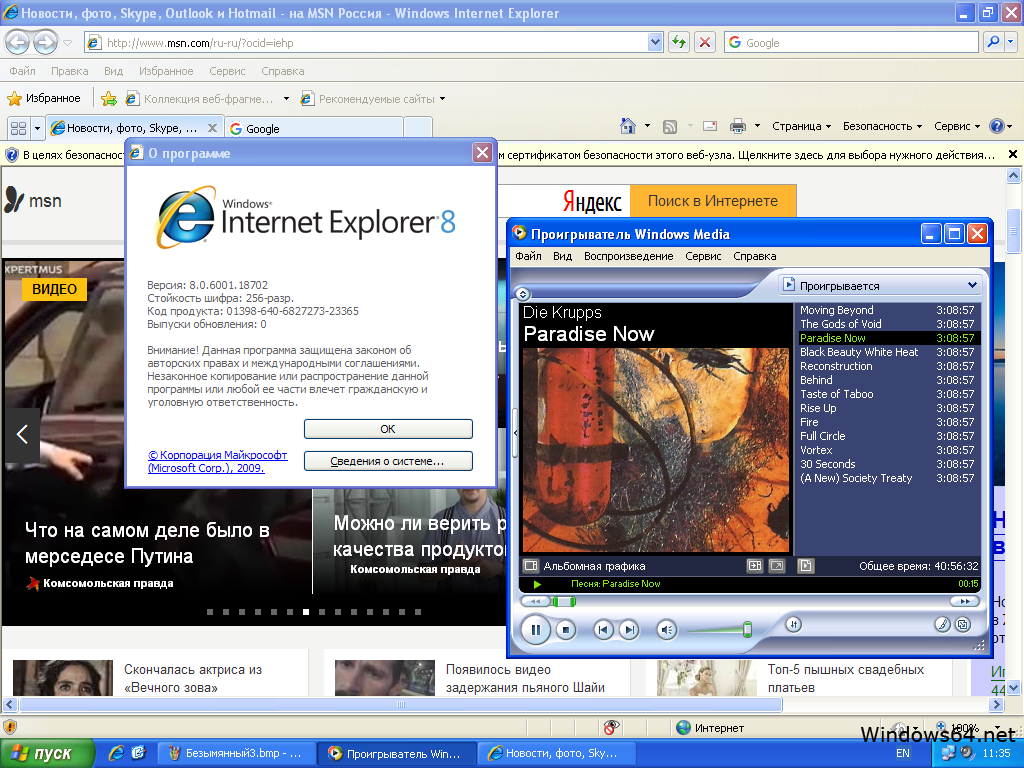Click the RSS feeds icon
The image size is (1024, 768).
tap(670, 126)
